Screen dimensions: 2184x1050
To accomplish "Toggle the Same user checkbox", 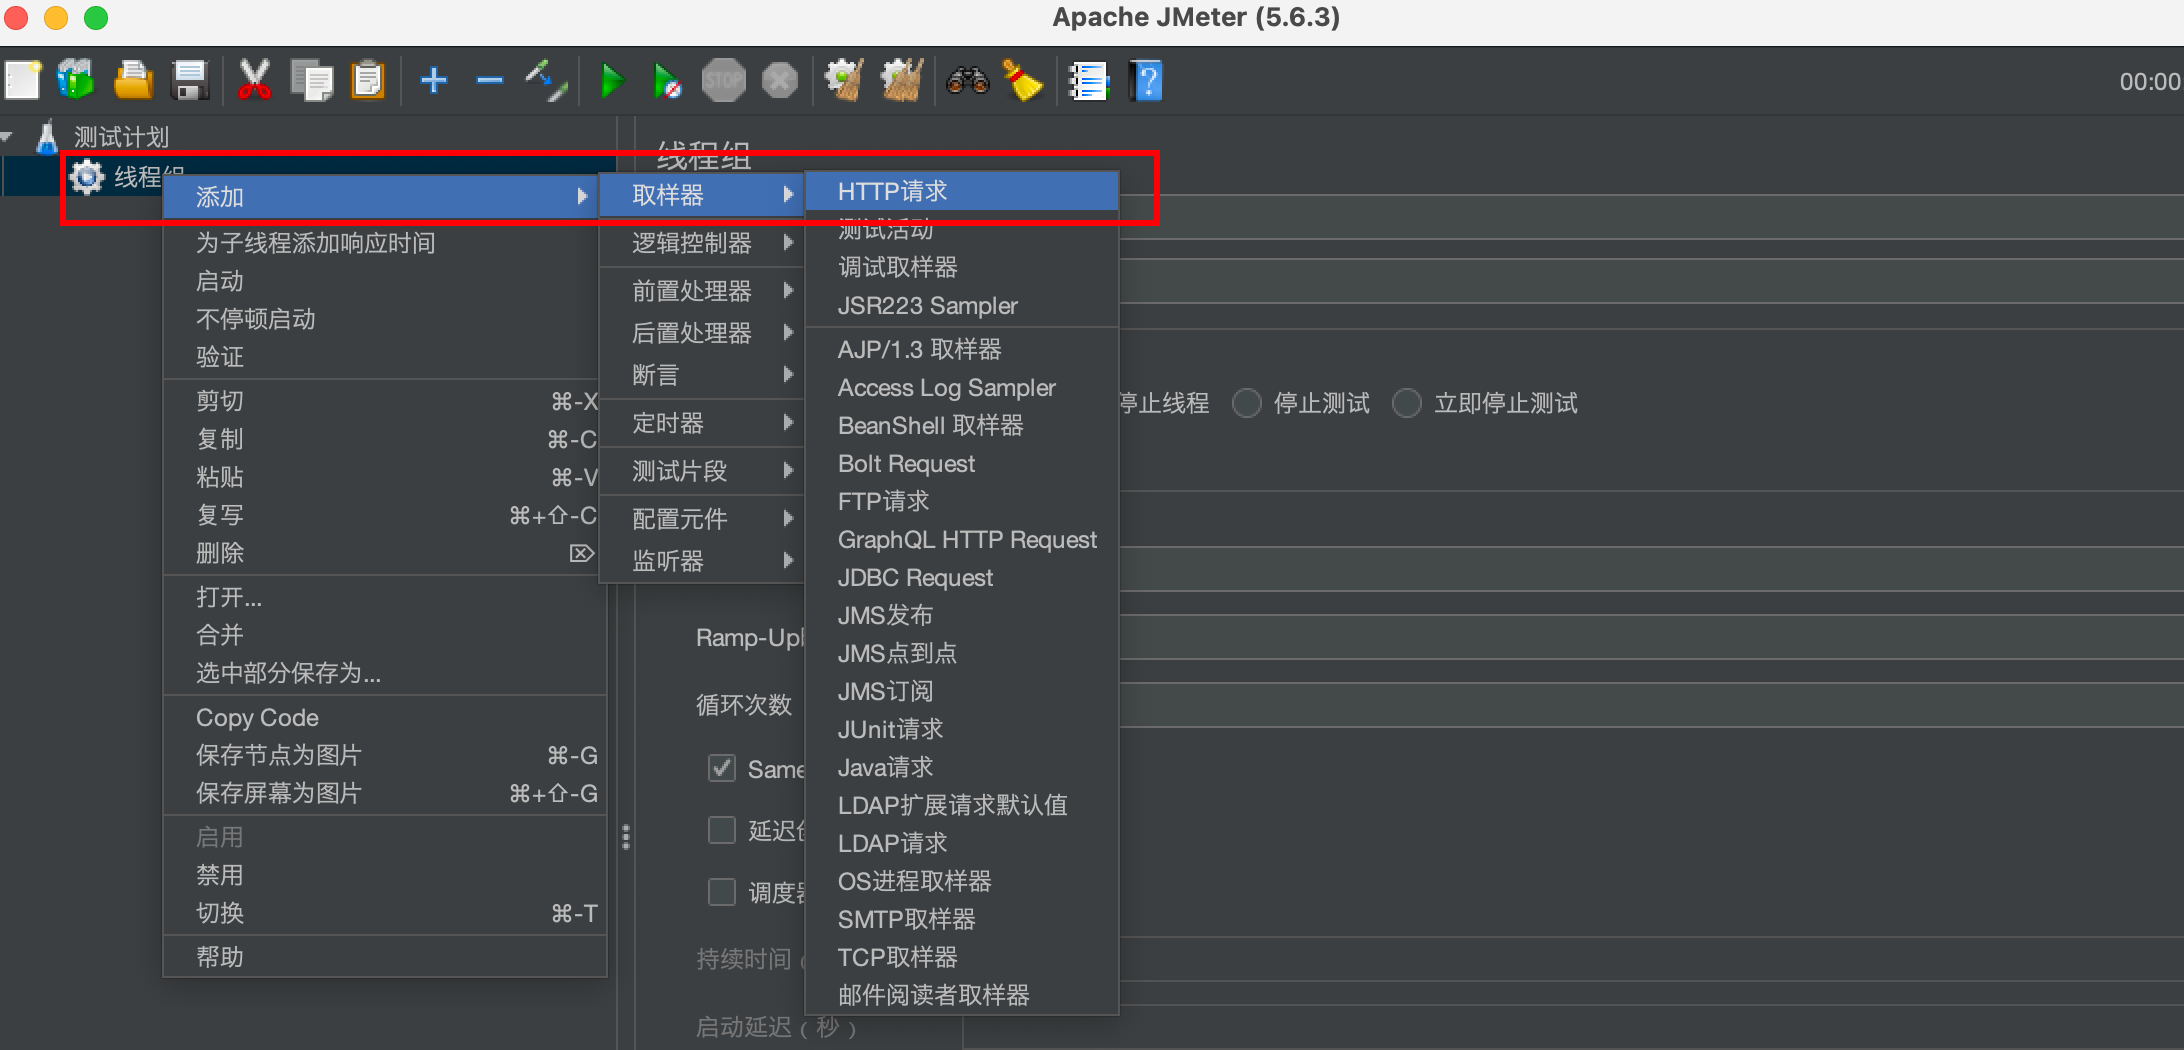I will (x=722, y=768).
